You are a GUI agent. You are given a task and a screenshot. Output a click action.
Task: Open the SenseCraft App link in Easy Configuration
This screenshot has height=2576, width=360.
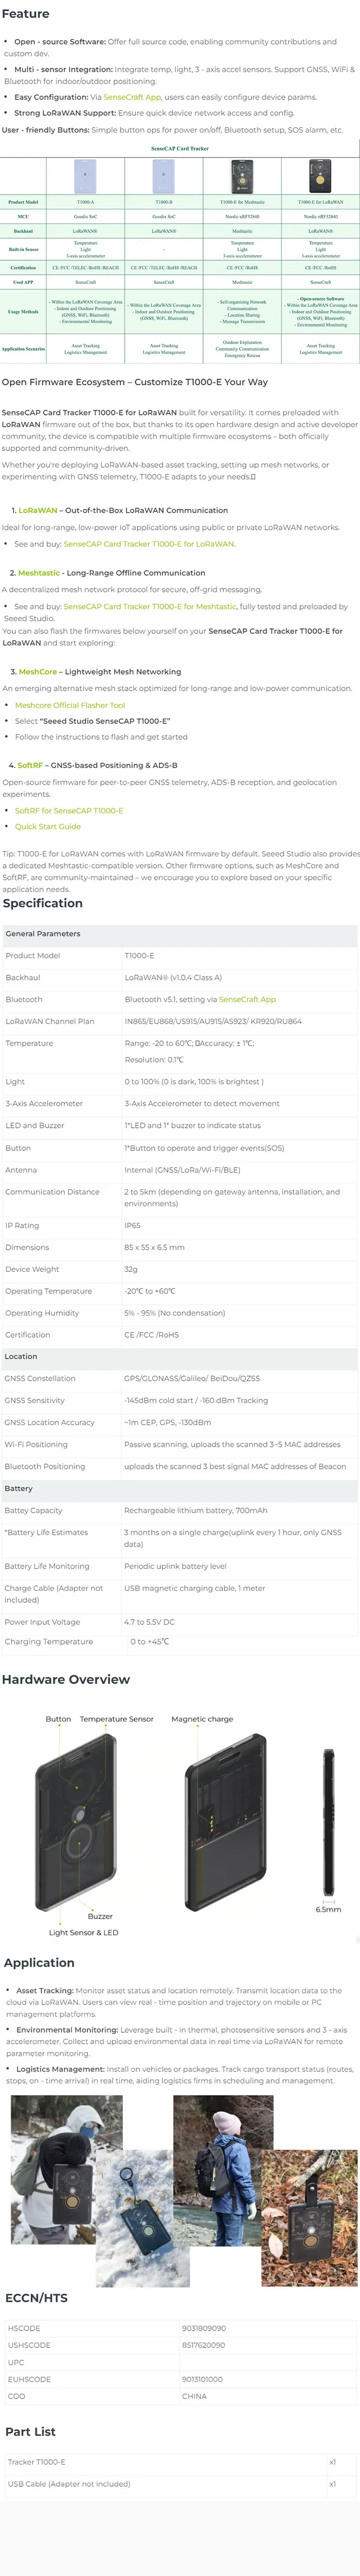tap(132, 97)
